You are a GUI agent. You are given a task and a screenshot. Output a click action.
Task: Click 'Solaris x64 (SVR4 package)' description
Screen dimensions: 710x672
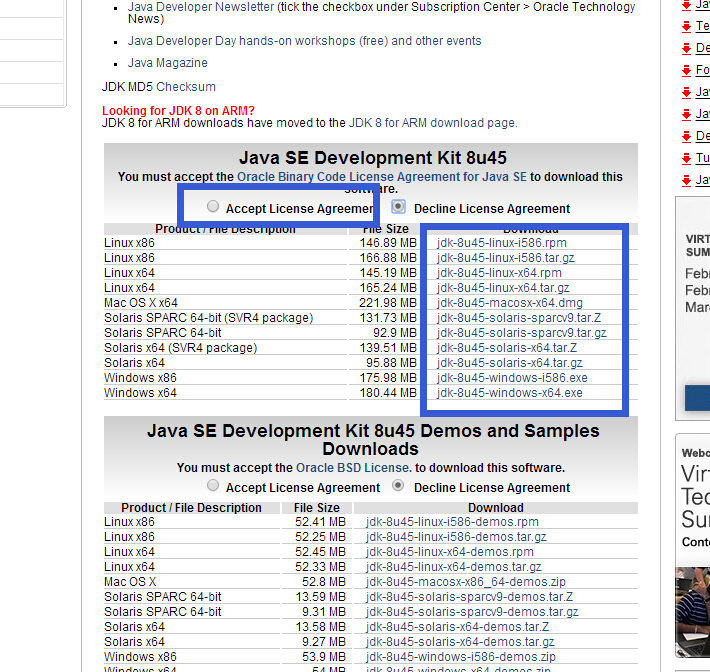pyautogui.click(x=180, y=347)
